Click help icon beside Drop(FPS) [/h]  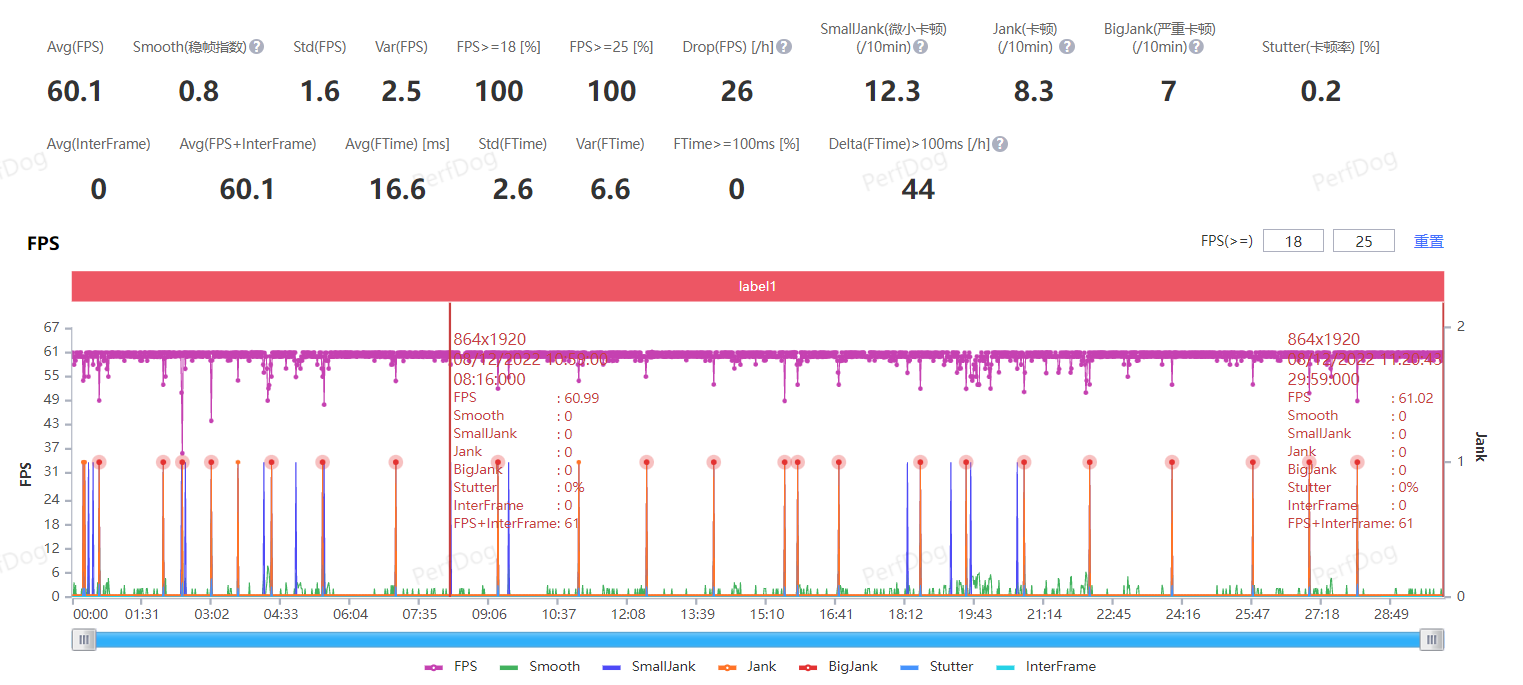784,47
